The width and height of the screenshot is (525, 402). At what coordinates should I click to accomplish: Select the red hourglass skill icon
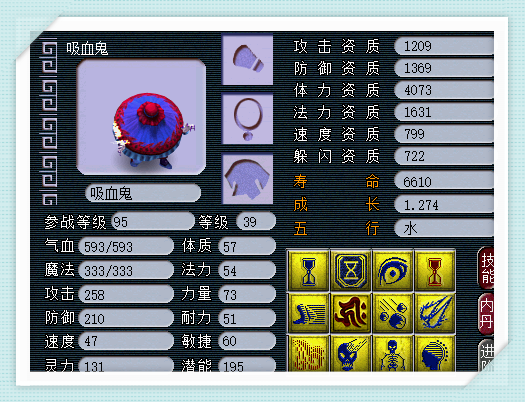point(435,270)
